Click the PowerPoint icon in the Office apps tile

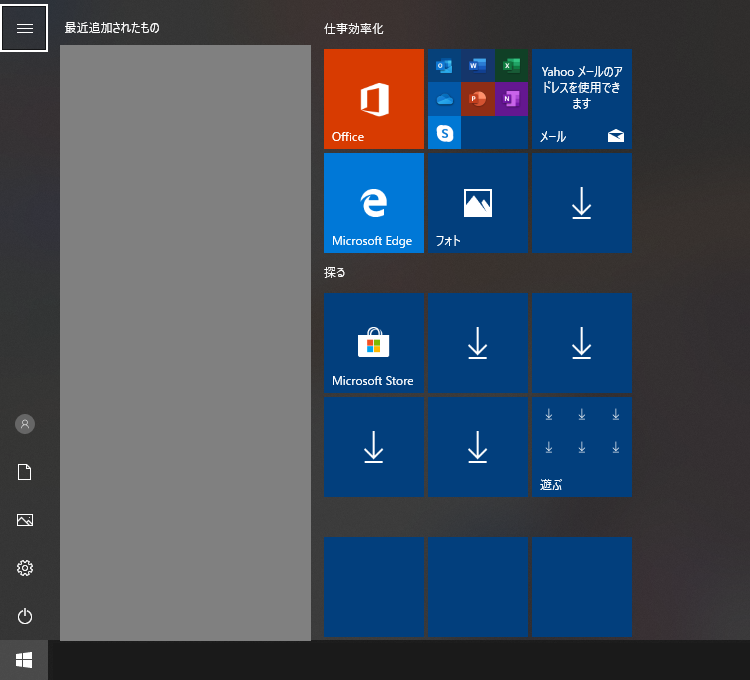(x=477, y=99)
